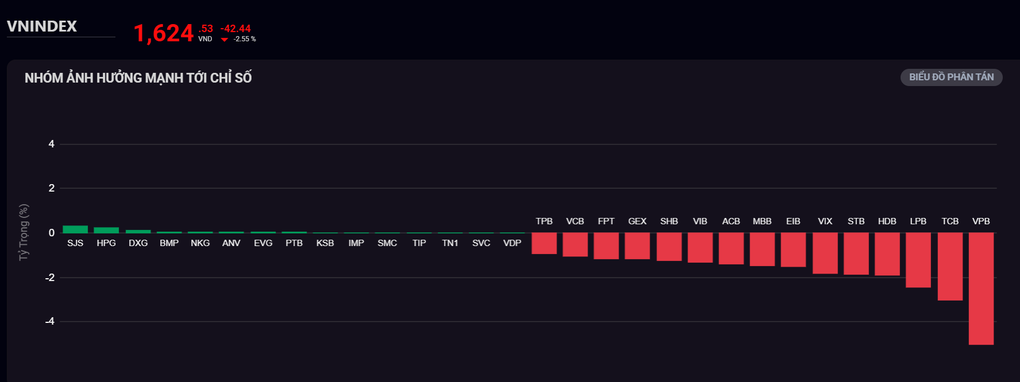Click the red down arrow indicator
Viewport: 1020px width, 382px height.
pyautogui.click(x=224, y=40)
